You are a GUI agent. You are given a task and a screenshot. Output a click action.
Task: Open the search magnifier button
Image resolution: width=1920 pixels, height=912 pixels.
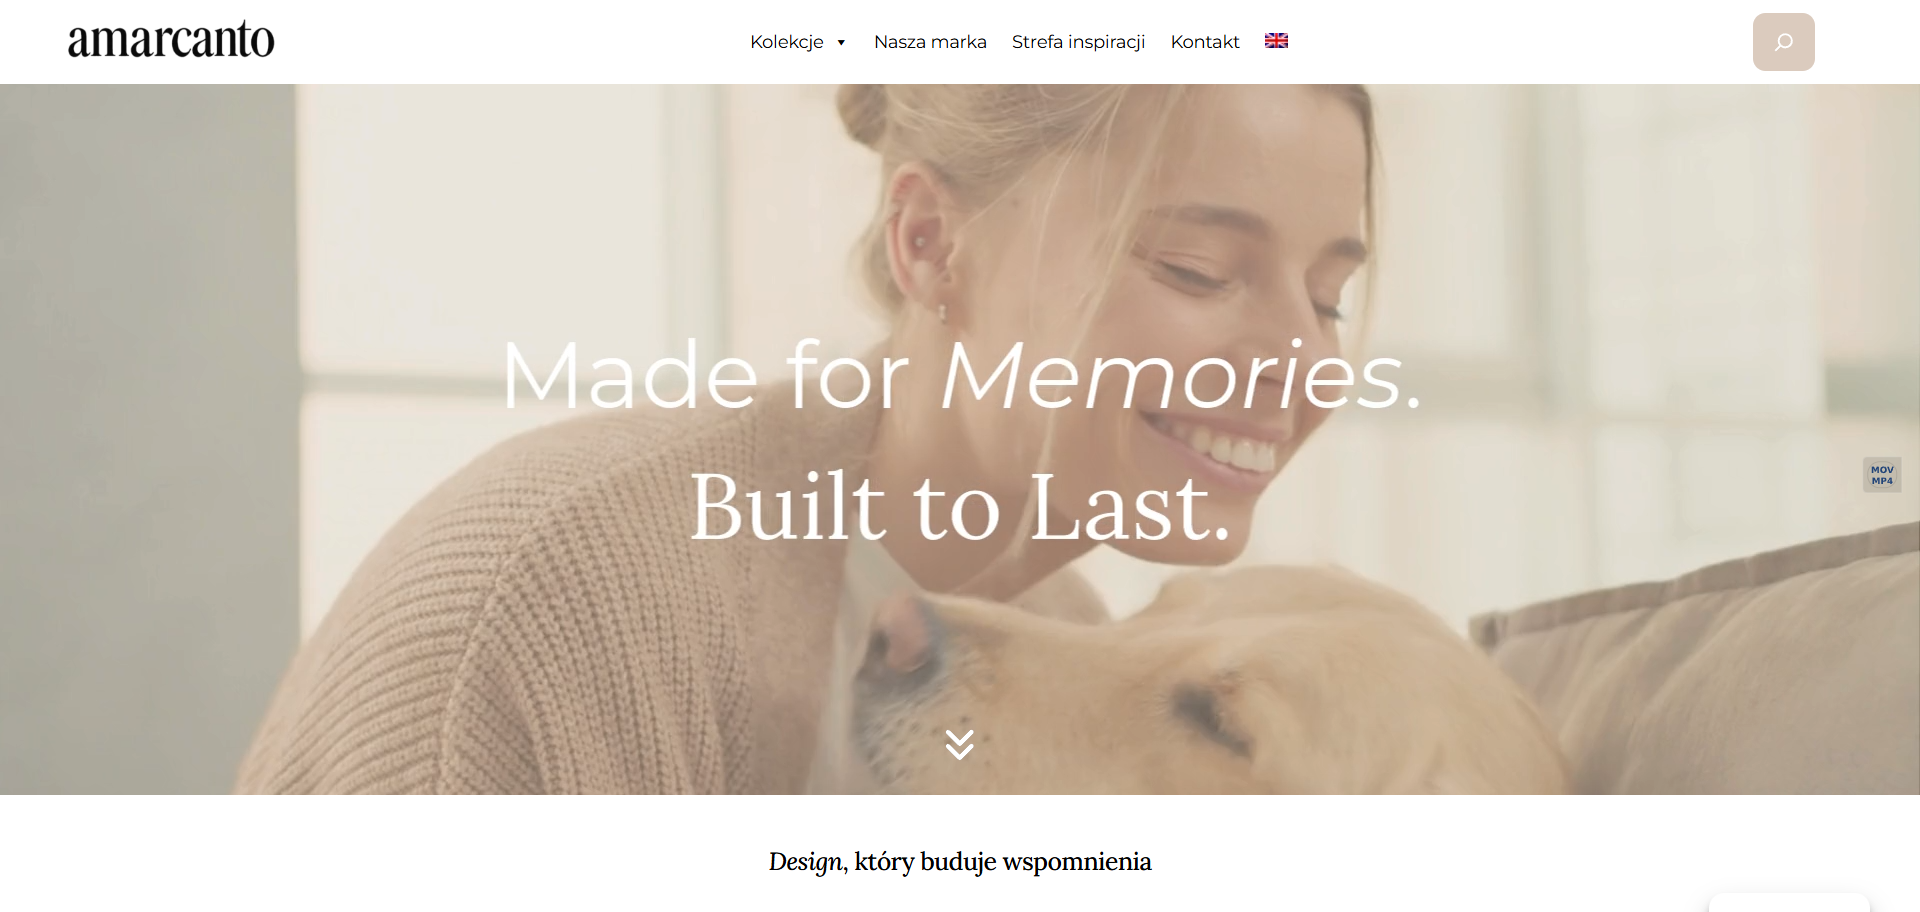(1783, 42)
